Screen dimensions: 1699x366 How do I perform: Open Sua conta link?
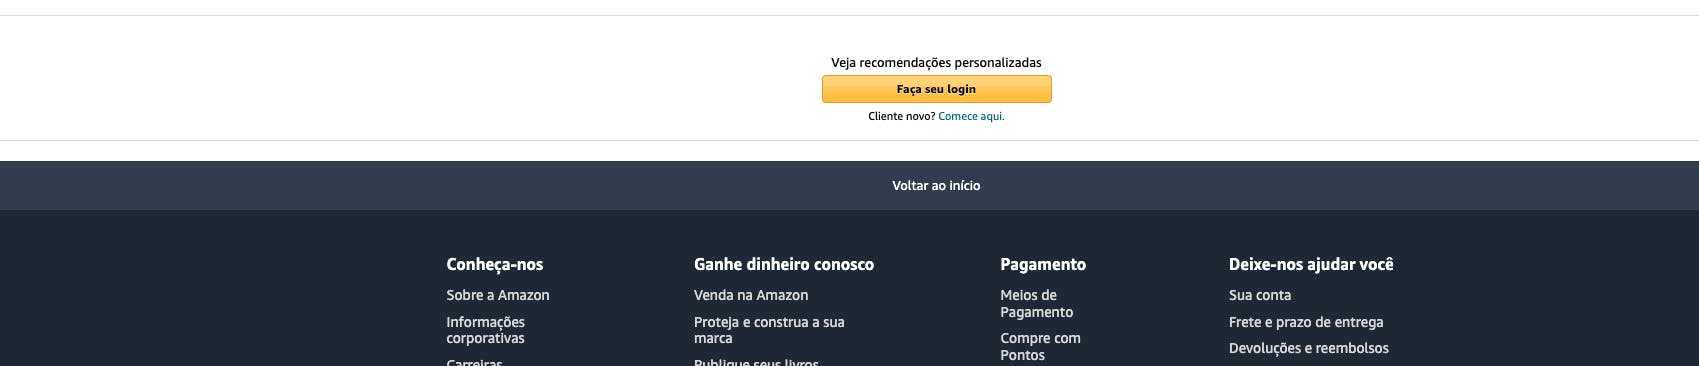(x=1260, y=295)
